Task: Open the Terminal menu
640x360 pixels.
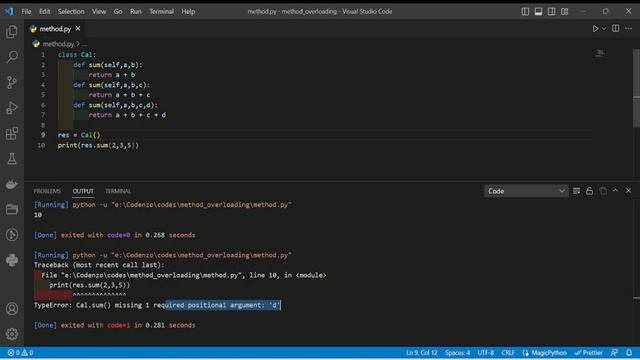Action: (x=161, y=11)
